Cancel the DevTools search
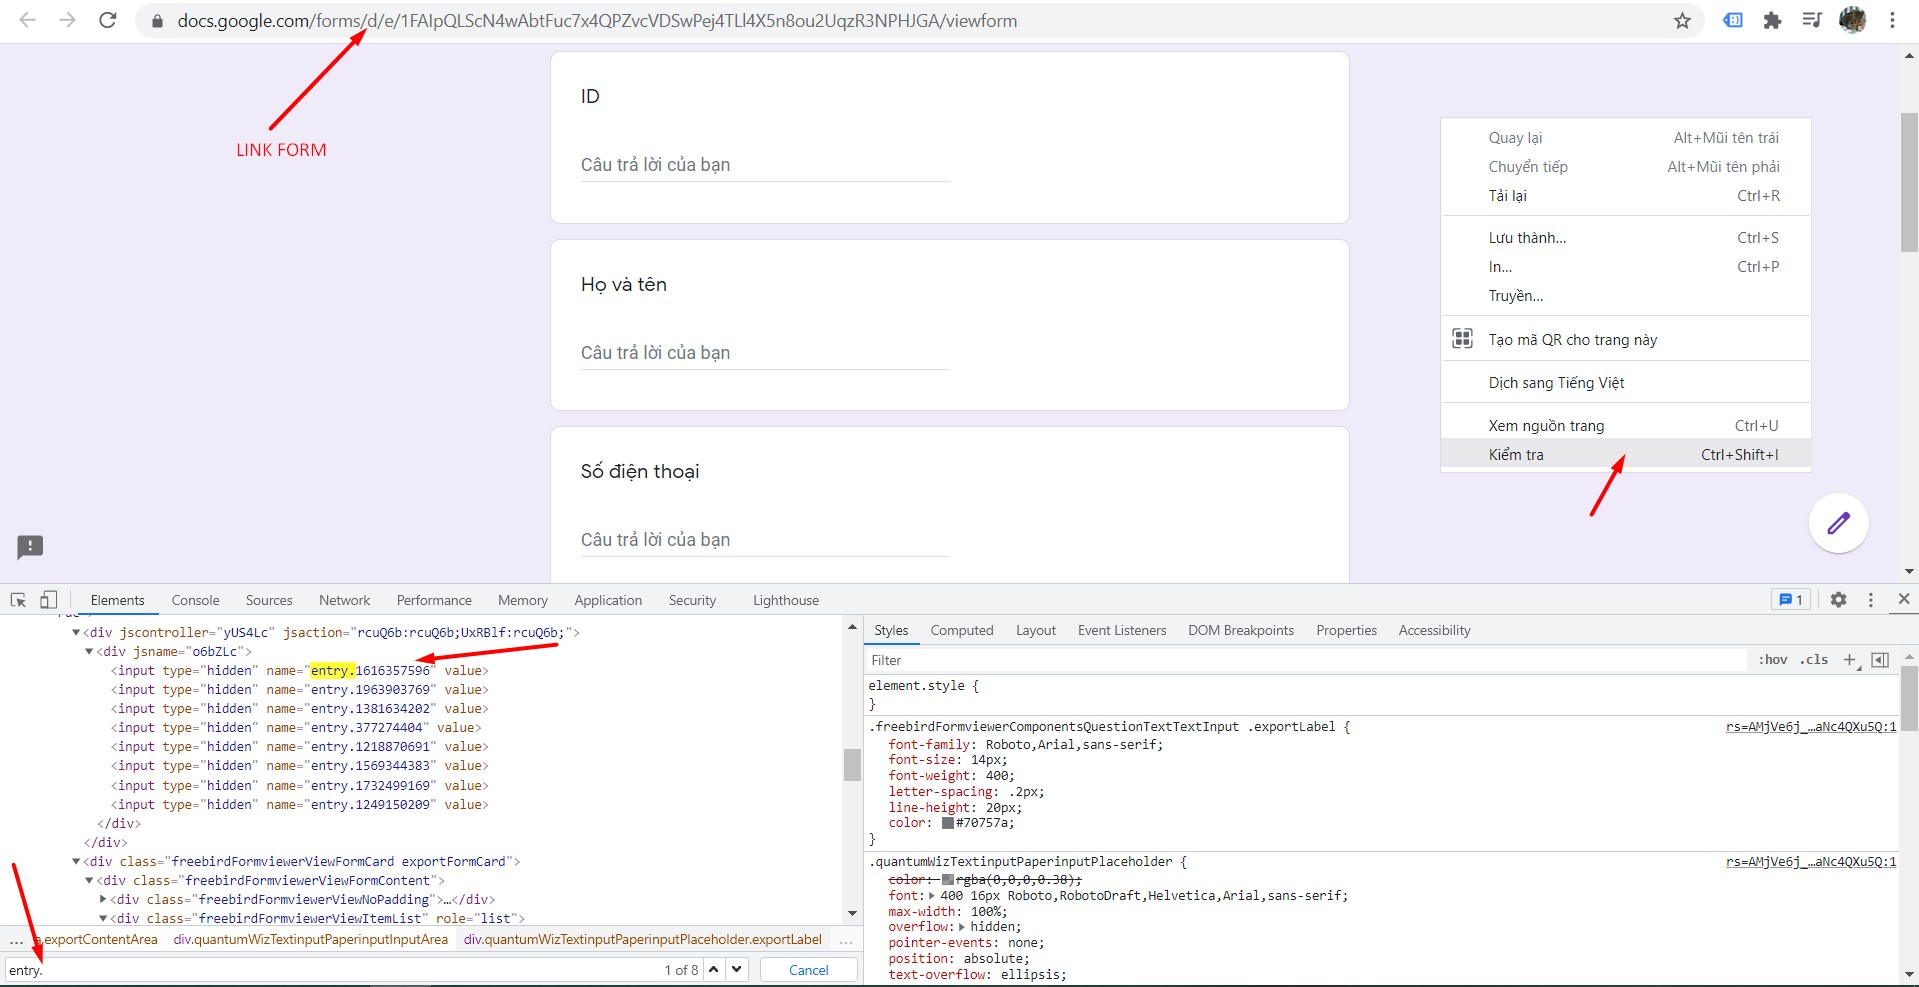This screenshot has width=1919, height=987. tap(808, 970)
